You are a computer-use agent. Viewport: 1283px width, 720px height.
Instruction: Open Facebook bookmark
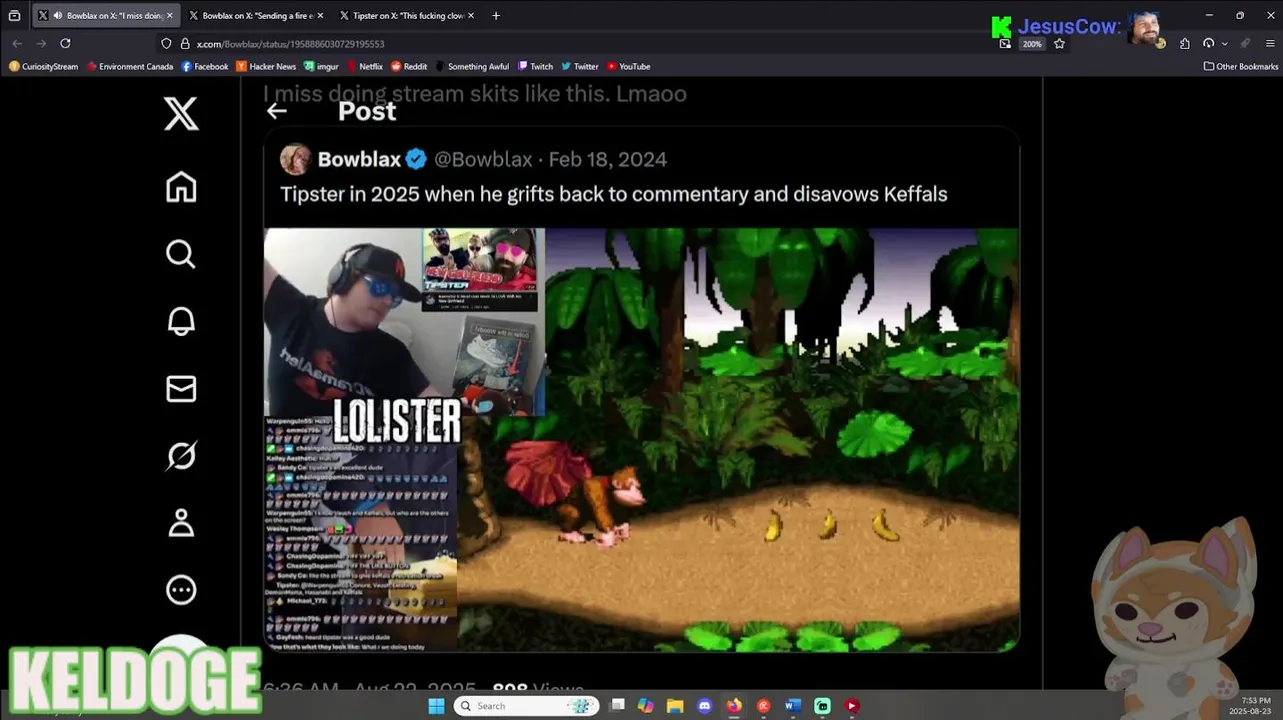pyautogui.click(x=205, y=67)
